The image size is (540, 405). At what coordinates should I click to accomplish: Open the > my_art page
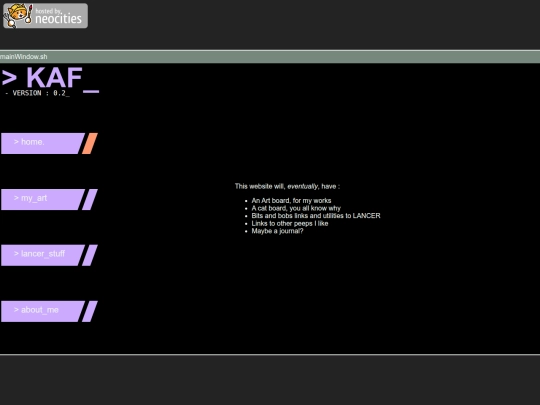43,199
